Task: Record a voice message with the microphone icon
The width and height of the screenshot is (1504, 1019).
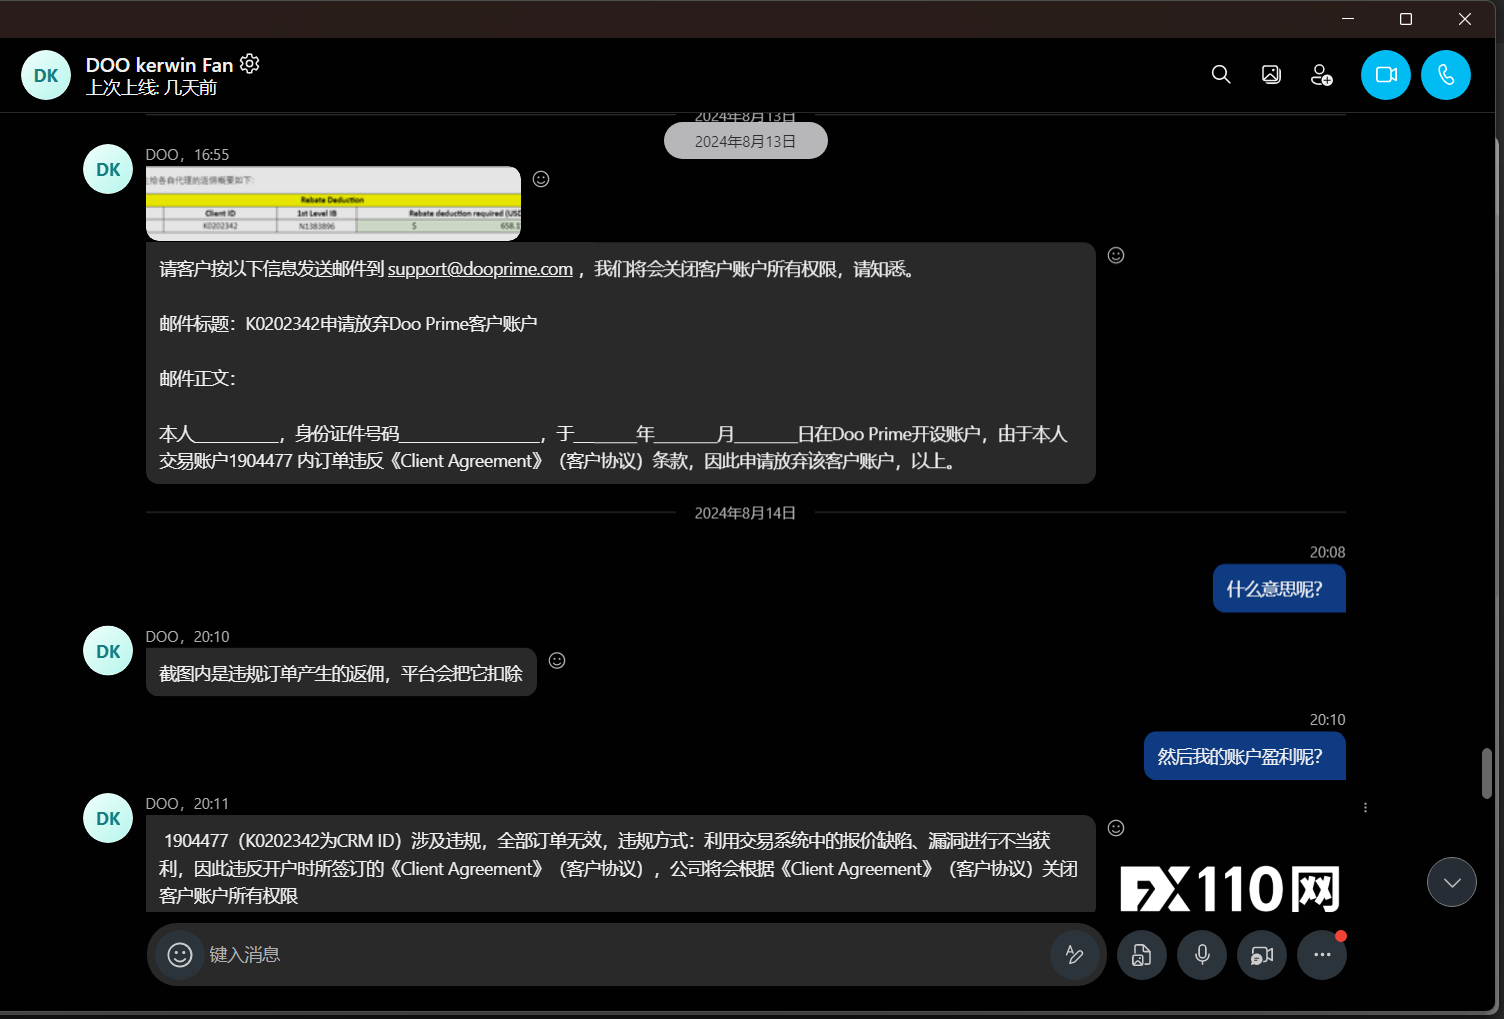Action: (1202, 955)
